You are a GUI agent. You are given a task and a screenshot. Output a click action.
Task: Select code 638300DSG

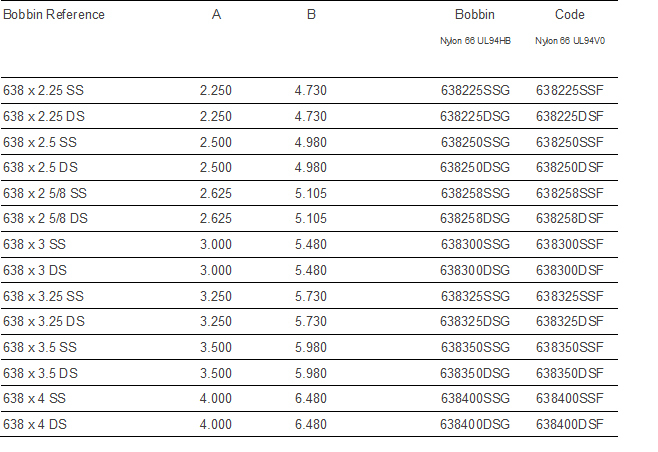click(475, 270)
